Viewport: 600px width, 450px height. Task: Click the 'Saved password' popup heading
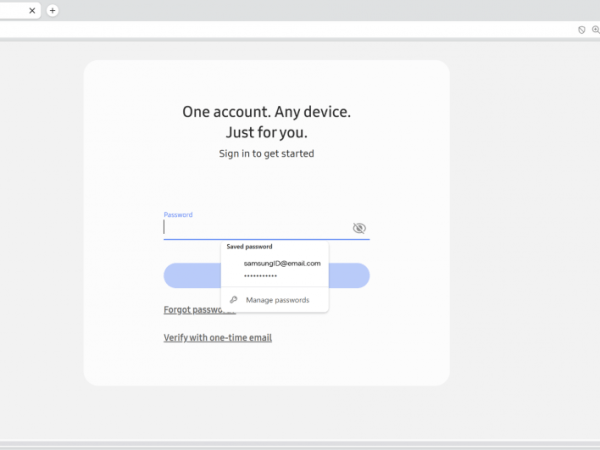tap(249, 247)
